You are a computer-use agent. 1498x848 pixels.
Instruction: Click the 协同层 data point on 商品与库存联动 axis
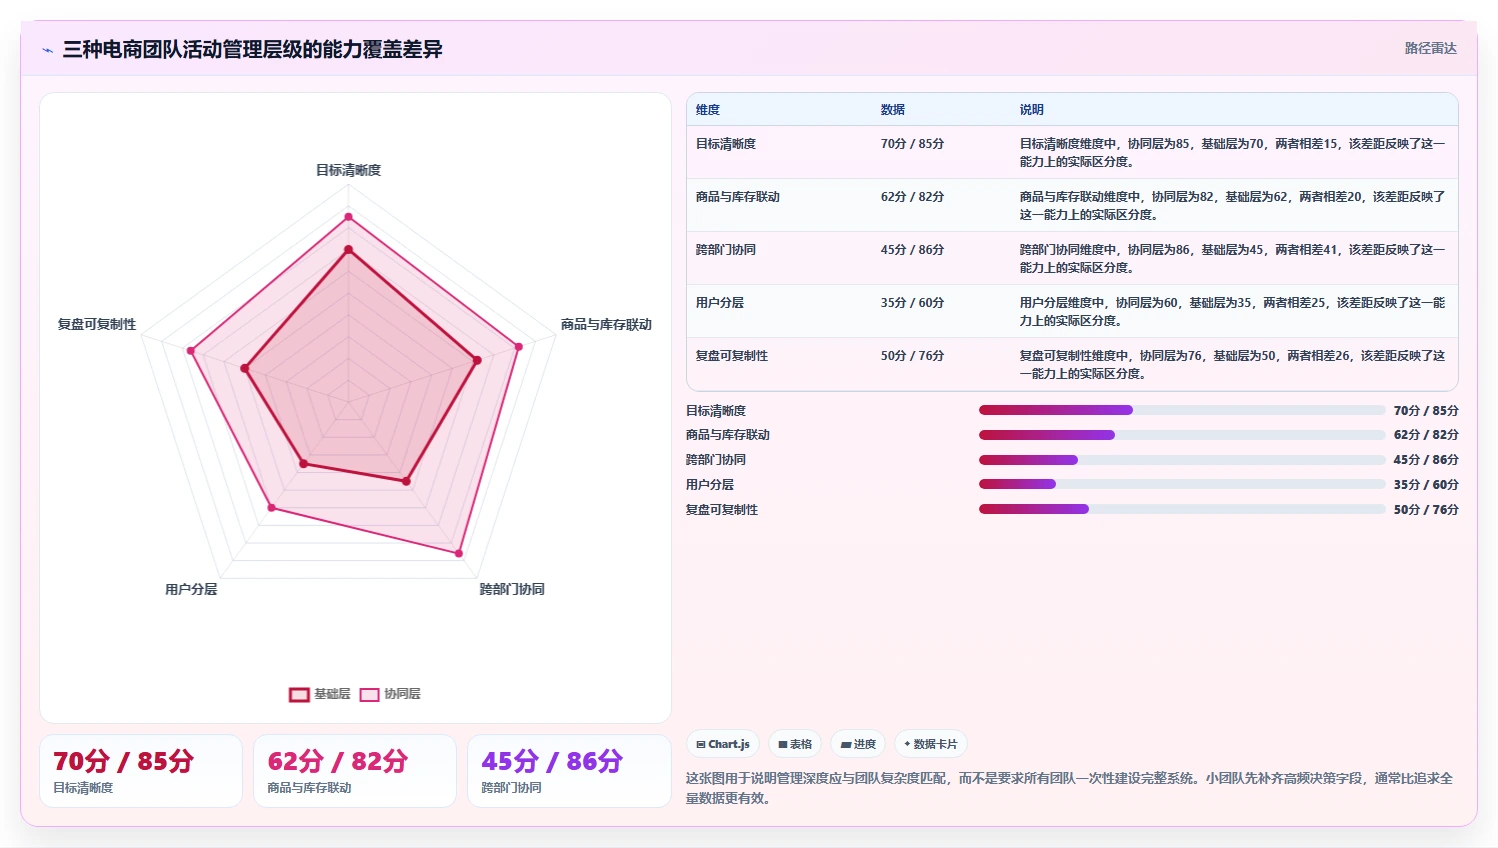coord(518,347)
